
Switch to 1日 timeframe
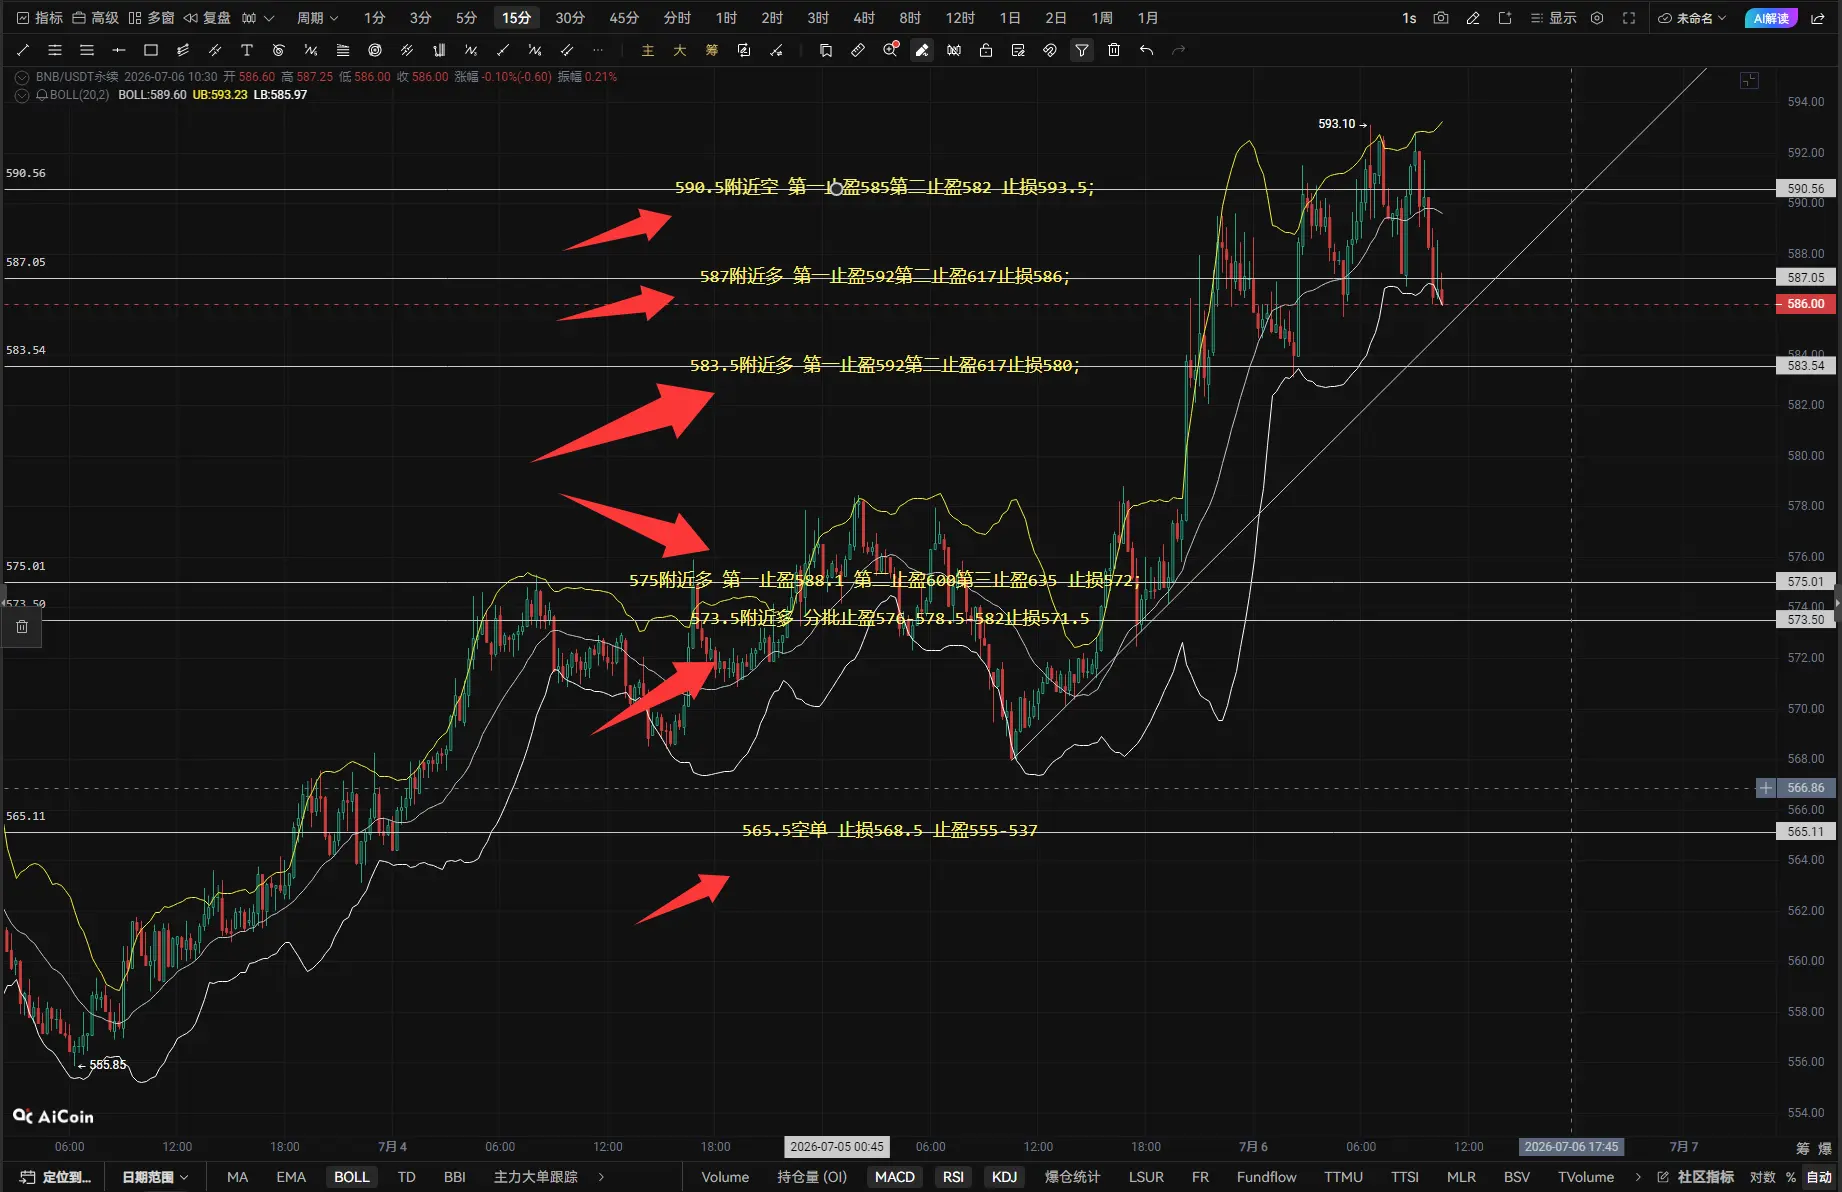(1010, 18)
